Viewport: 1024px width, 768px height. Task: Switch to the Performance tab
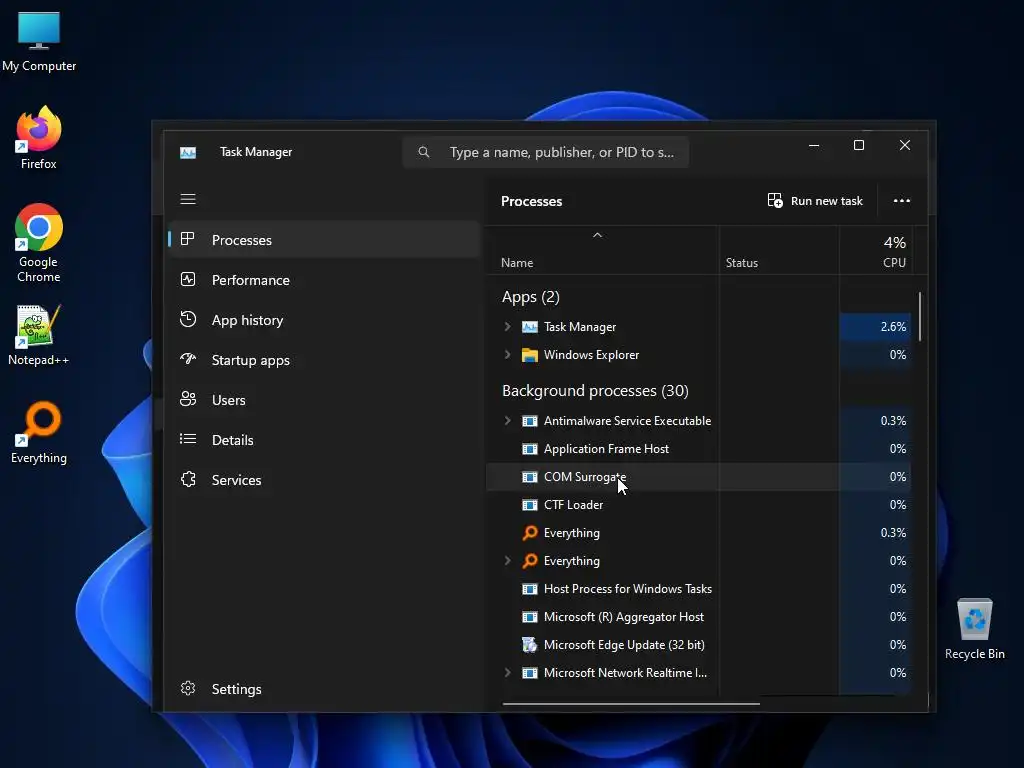pyautogui.click(x=325, y=280)
